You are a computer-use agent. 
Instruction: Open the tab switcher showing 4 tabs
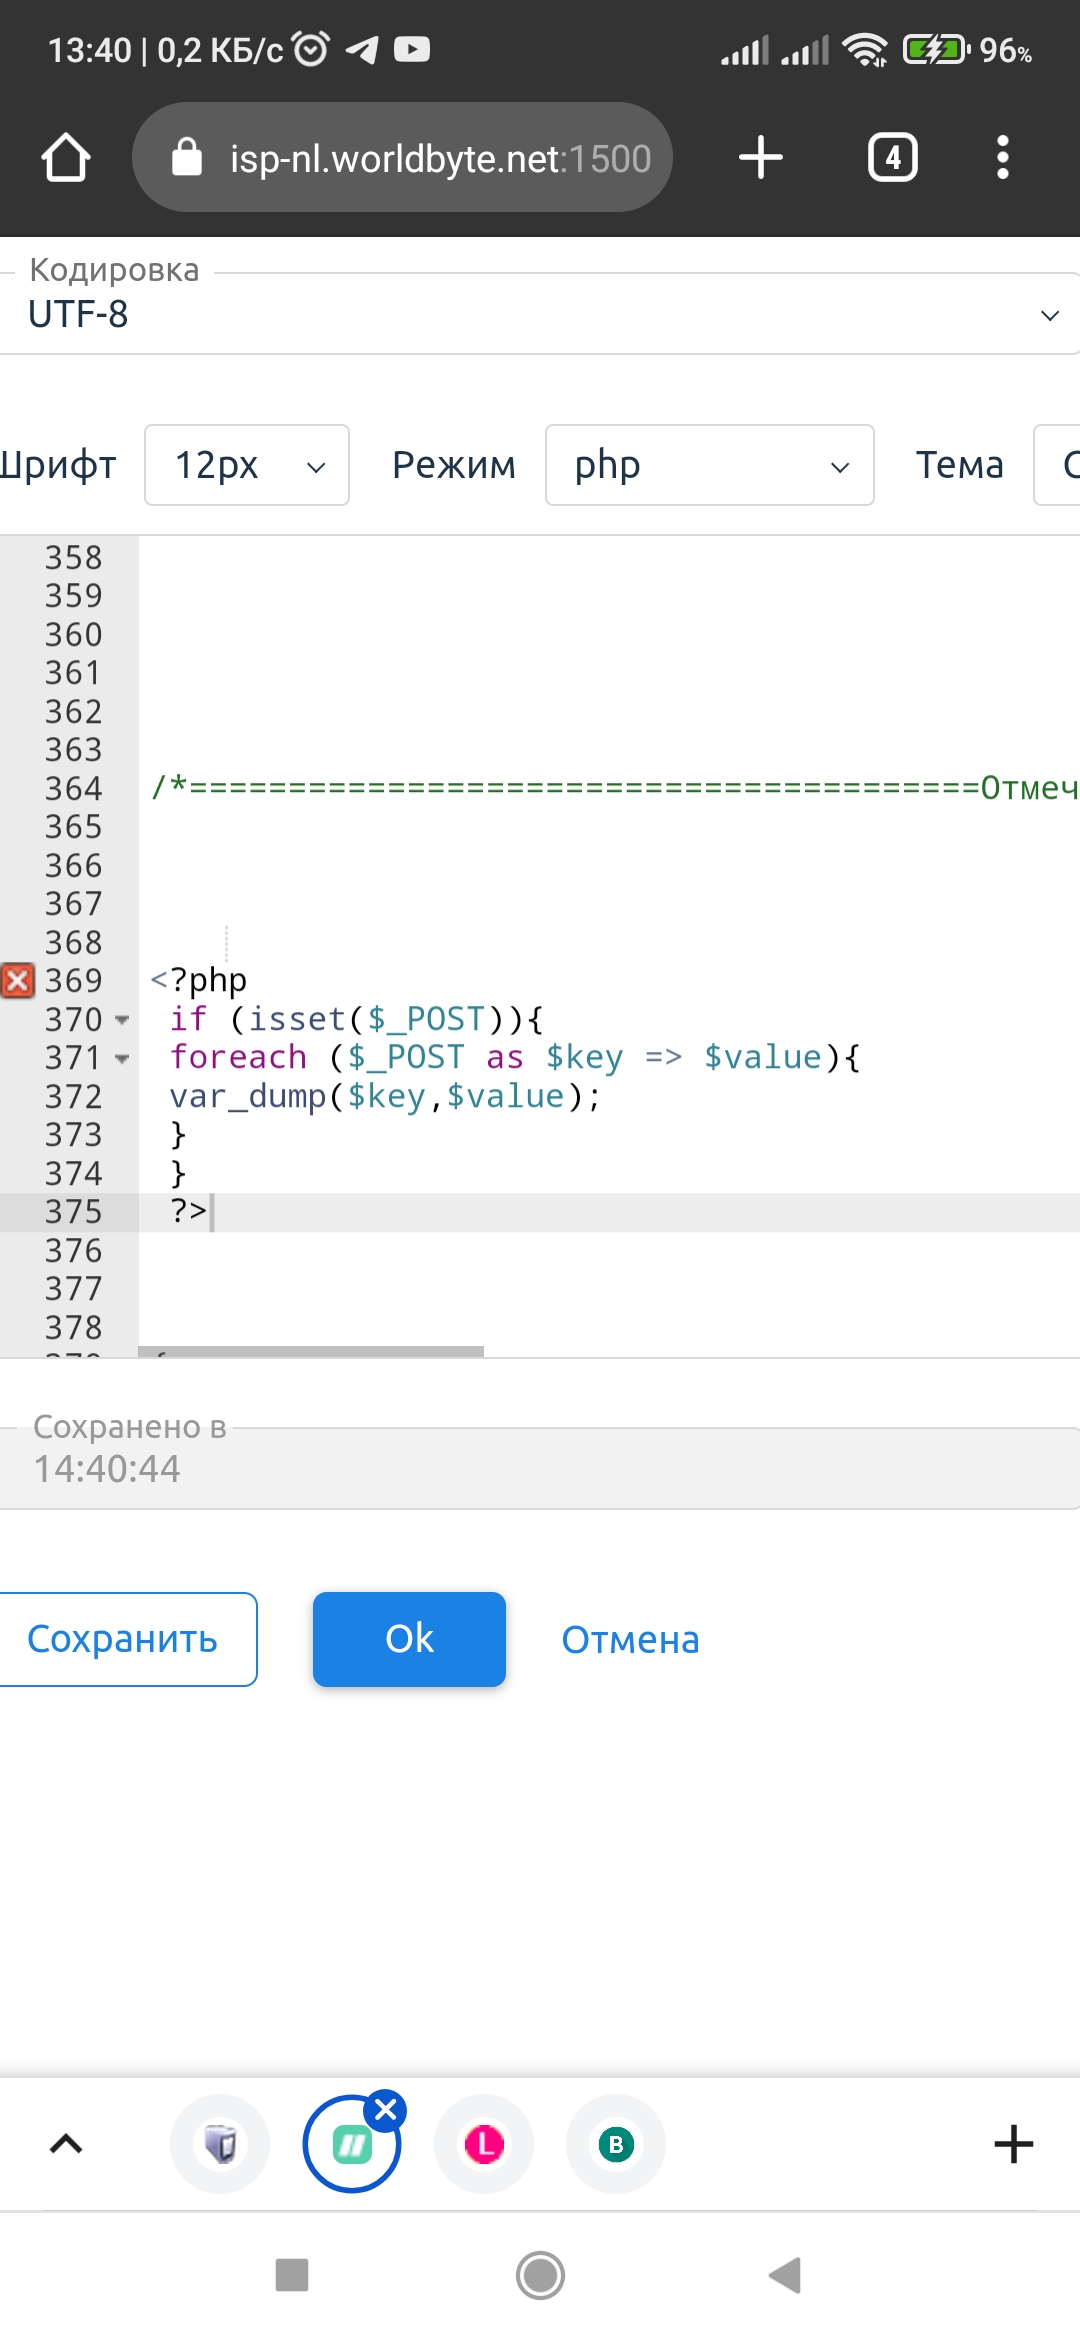pos(892,158)
